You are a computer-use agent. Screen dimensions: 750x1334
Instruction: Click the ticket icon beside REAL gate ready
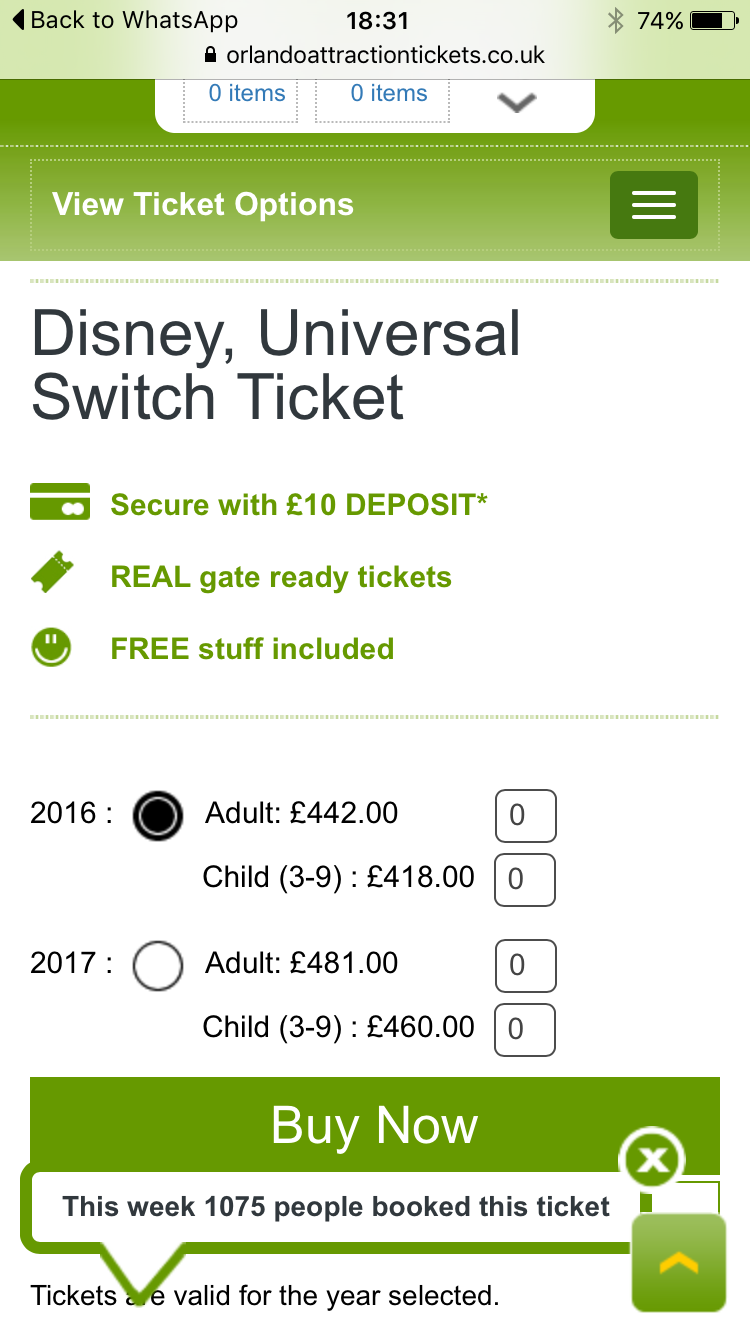coord(53,575)
